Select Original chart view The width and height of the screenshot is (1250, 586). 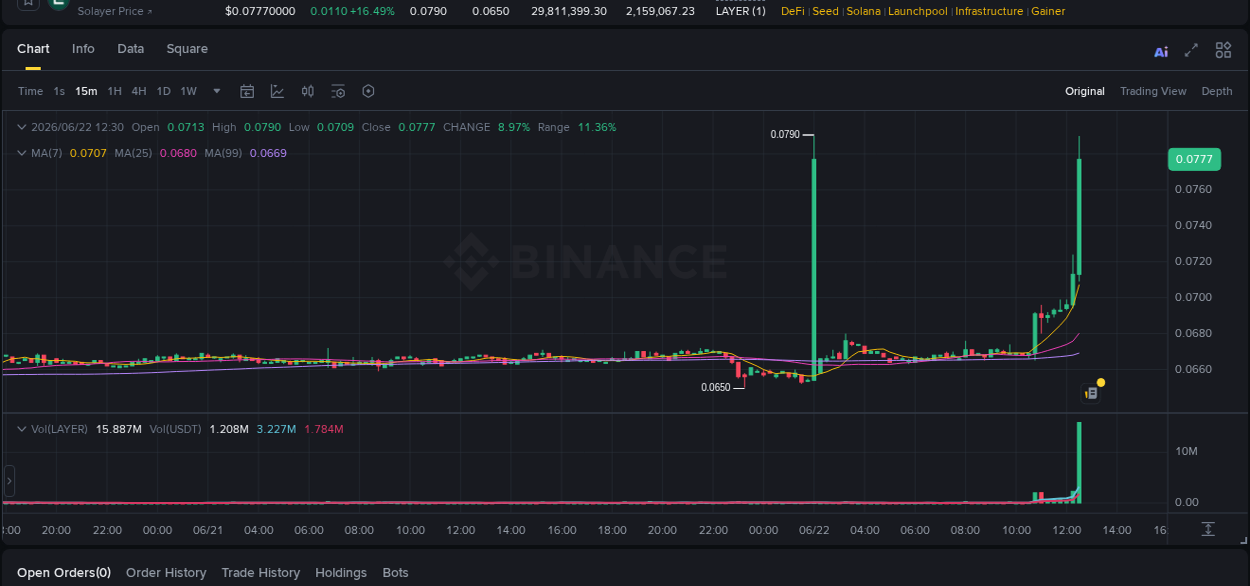pos(1085,91)
